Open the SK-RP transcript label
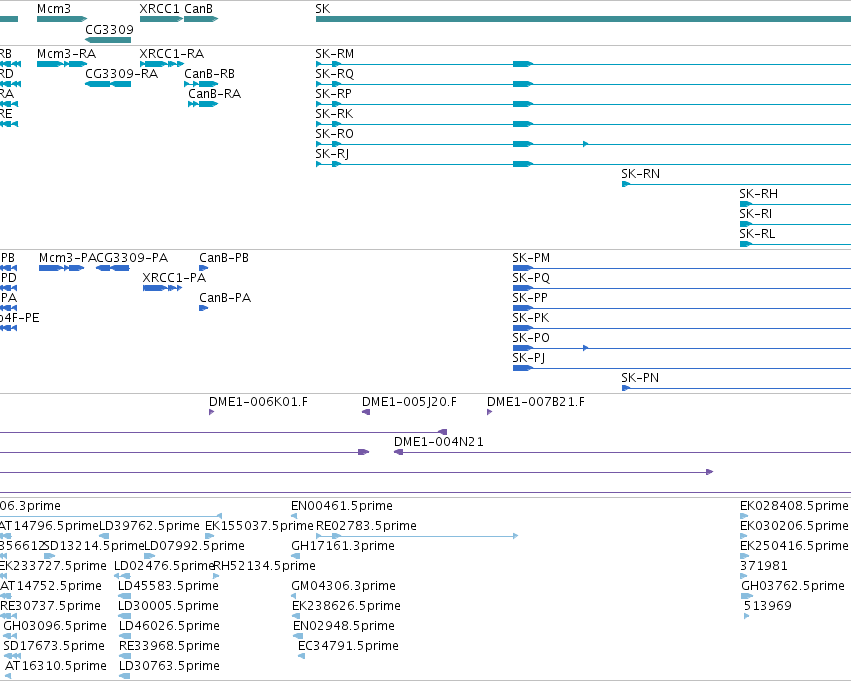The height and width of the screenshot is (681, 851). [333, 94]
